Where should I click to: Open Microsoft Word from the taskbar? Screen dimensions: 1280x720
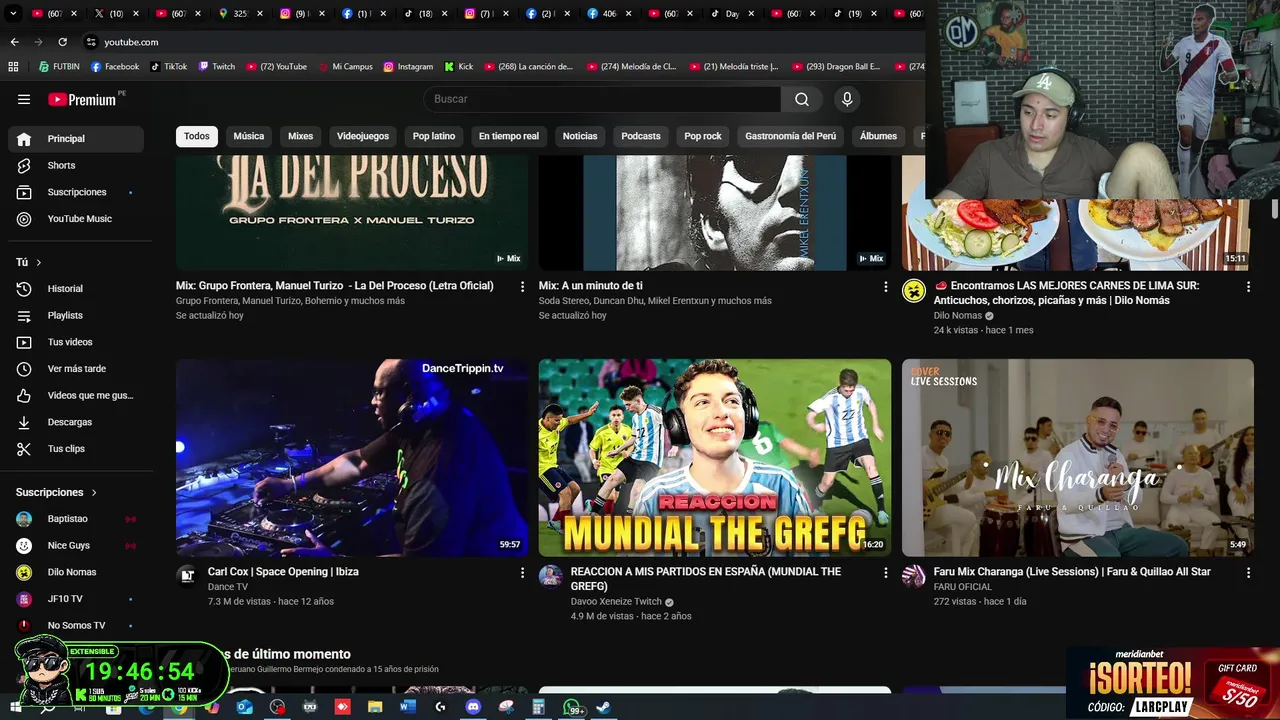coord(407,707)
